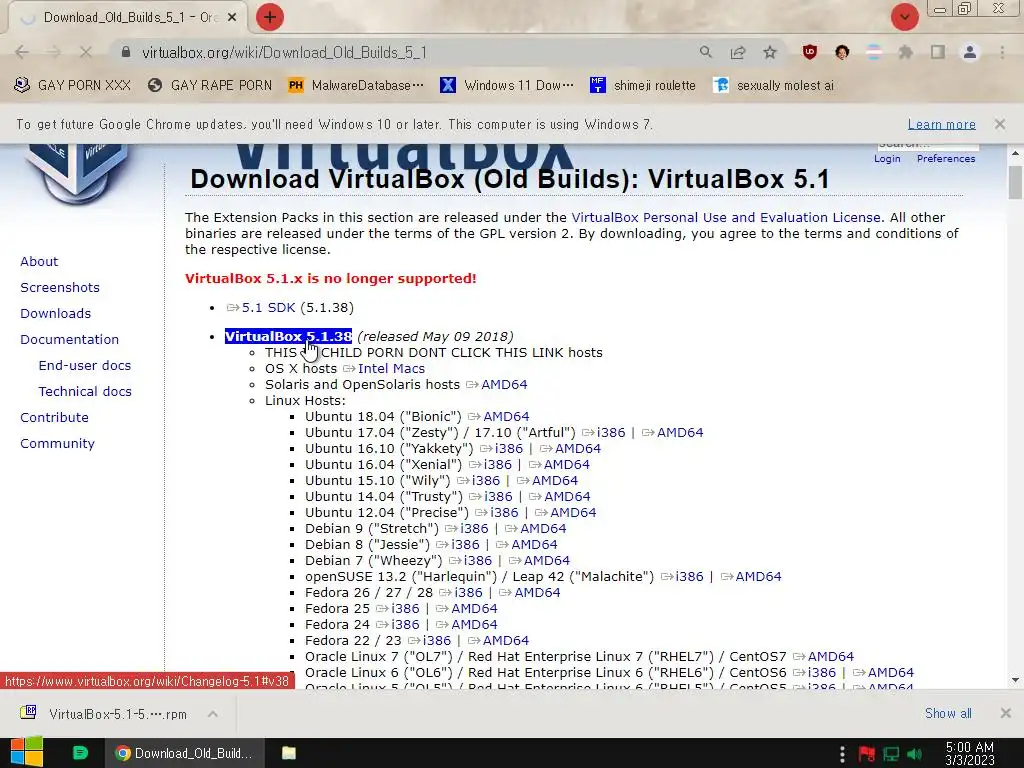This screenshot has width=1024, height=768.
Task: Show hidden tray icons via the three dots
Action: point(842,754)
